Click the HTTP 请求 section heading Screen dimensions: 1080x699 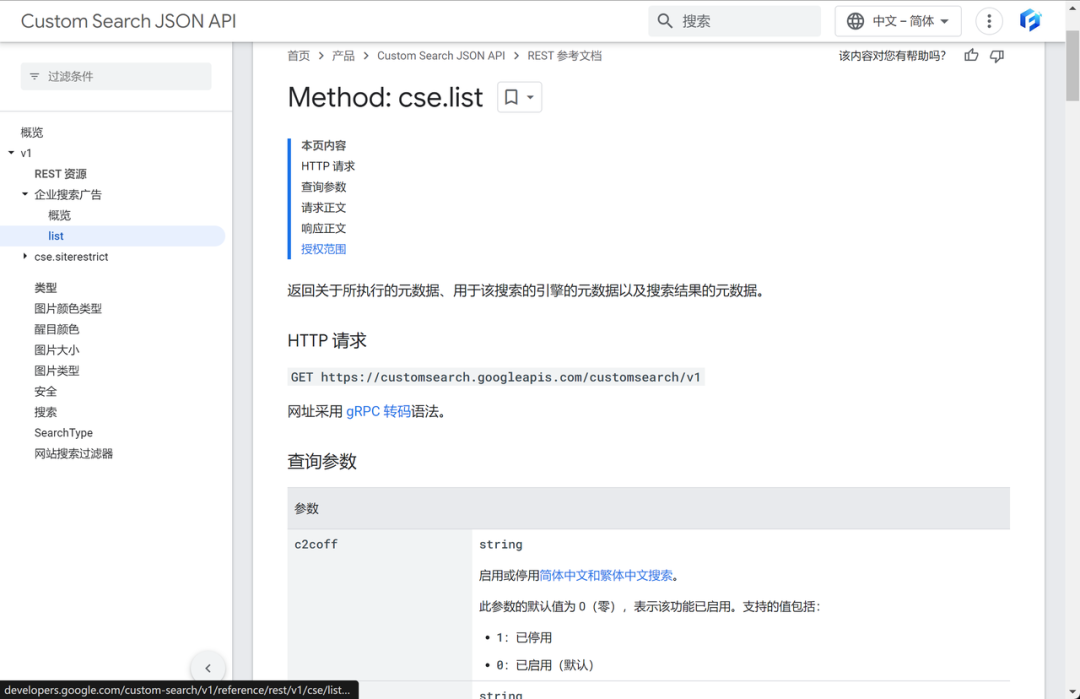(x=327, y=340)
